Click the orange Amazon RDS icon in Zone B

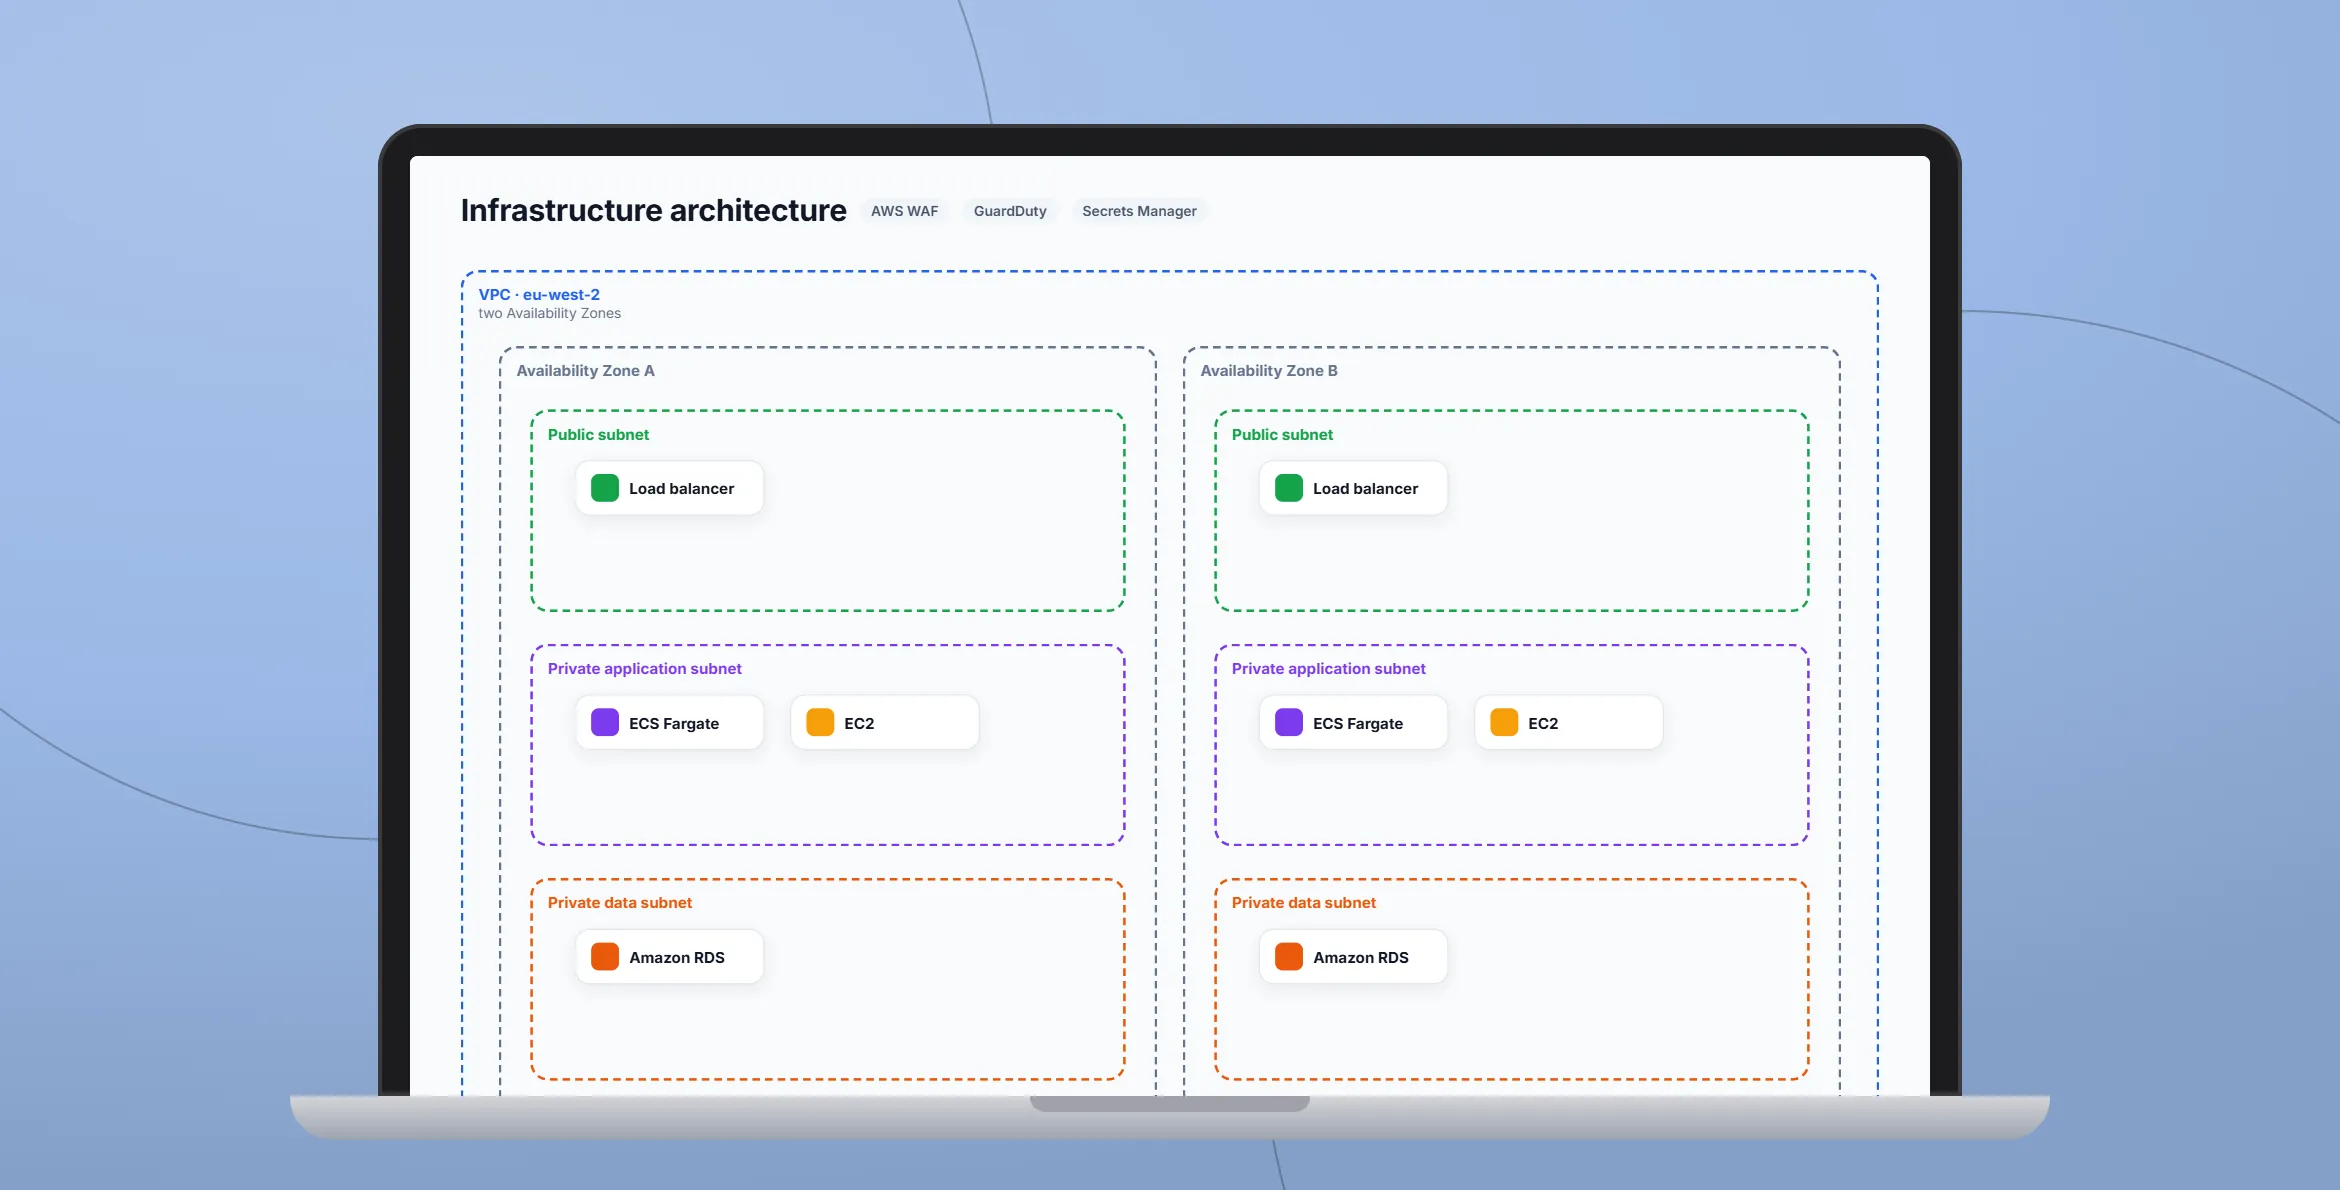click(1289, 956)
